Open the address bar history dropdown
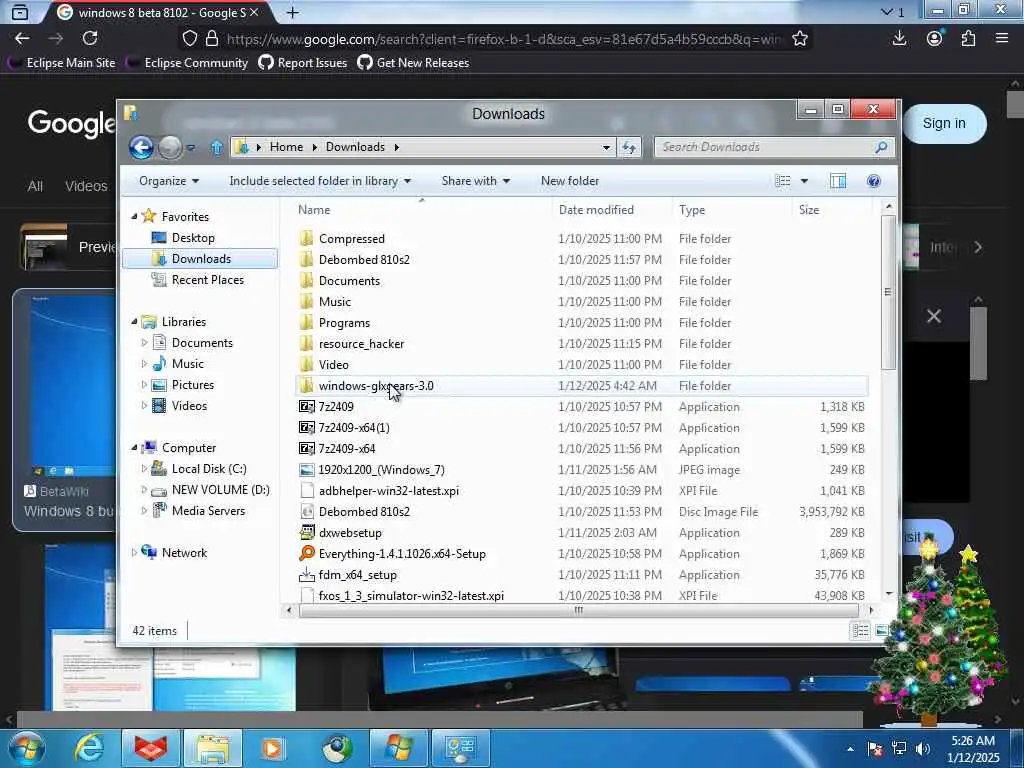 [x=606, y=148]
